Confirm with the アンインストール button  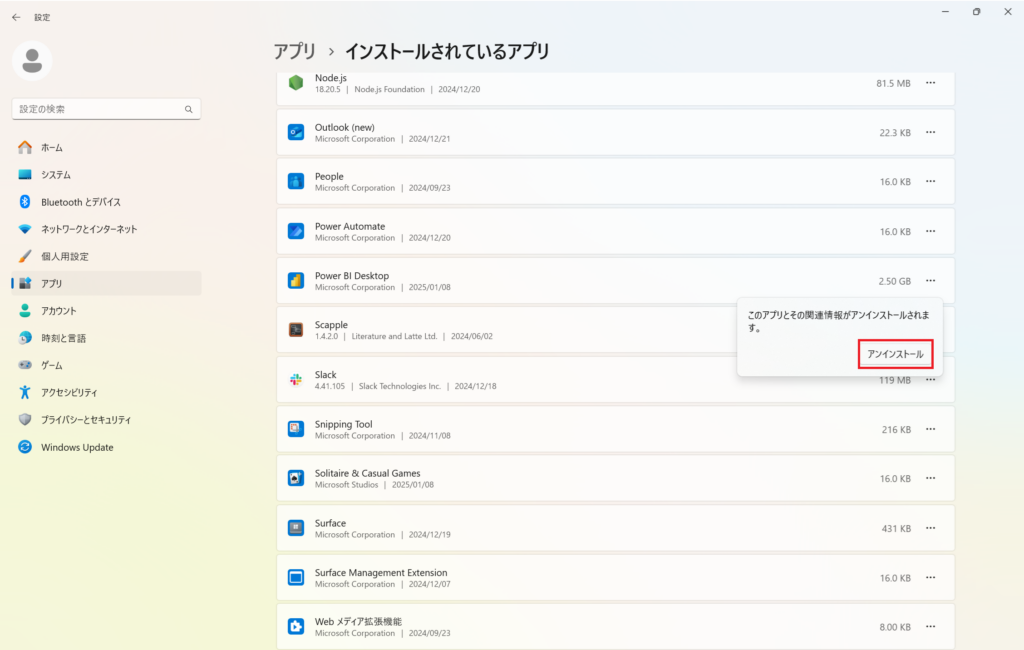pyautogui.click(x=895, y=354)
